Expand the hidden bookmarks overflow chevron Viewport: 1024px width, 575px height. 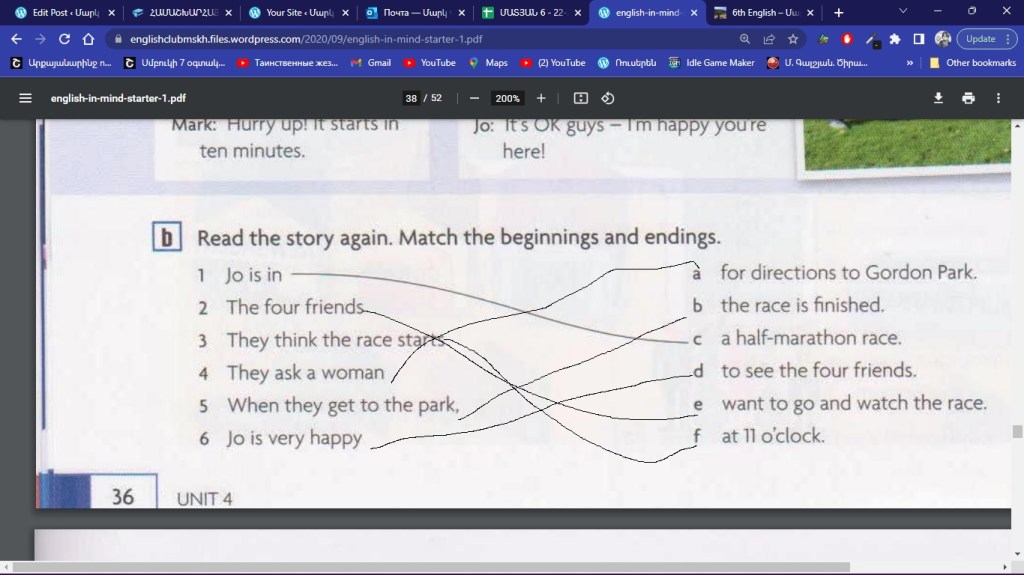click(x=909, y=62)
